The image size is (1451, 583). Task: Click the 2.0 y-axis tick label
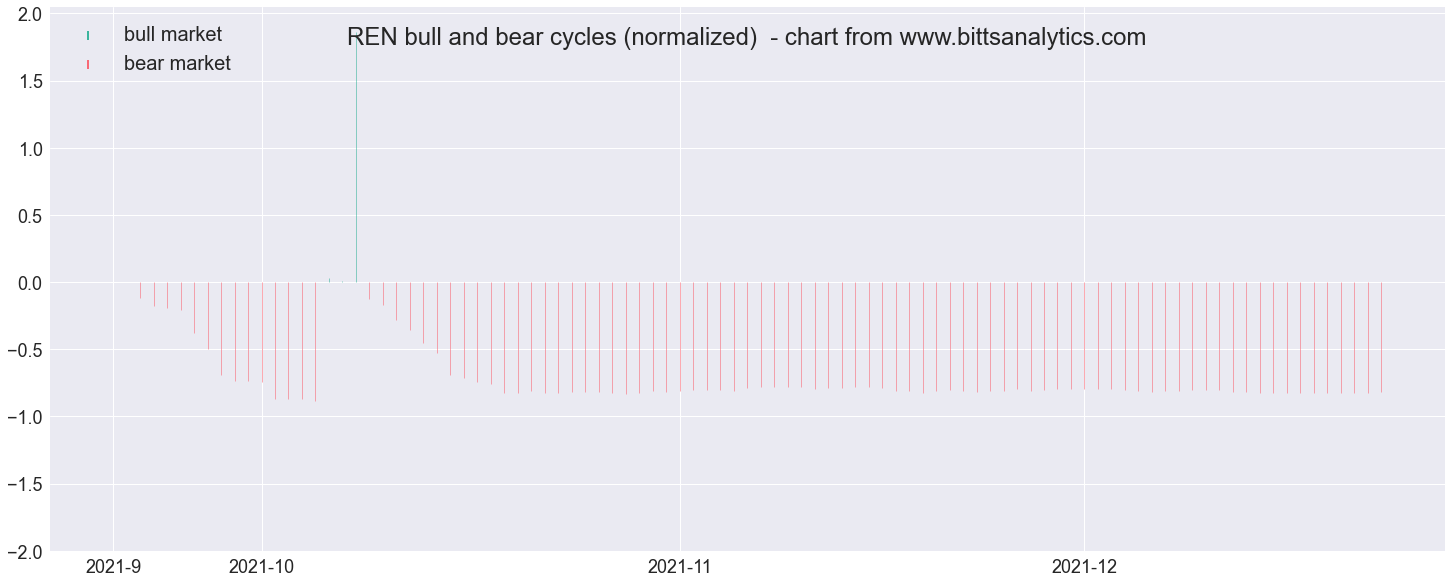click(29, 15)
